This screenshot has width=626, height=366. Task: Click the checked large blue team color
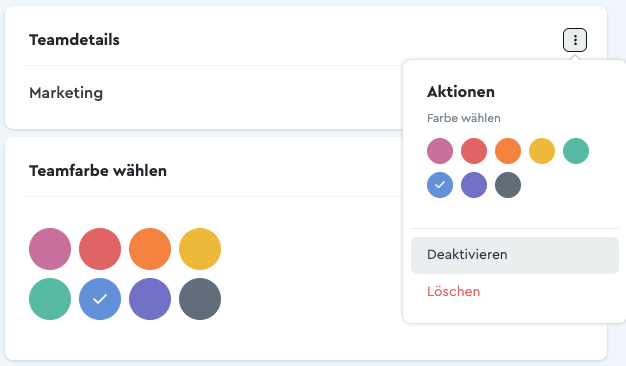[100, 299]
